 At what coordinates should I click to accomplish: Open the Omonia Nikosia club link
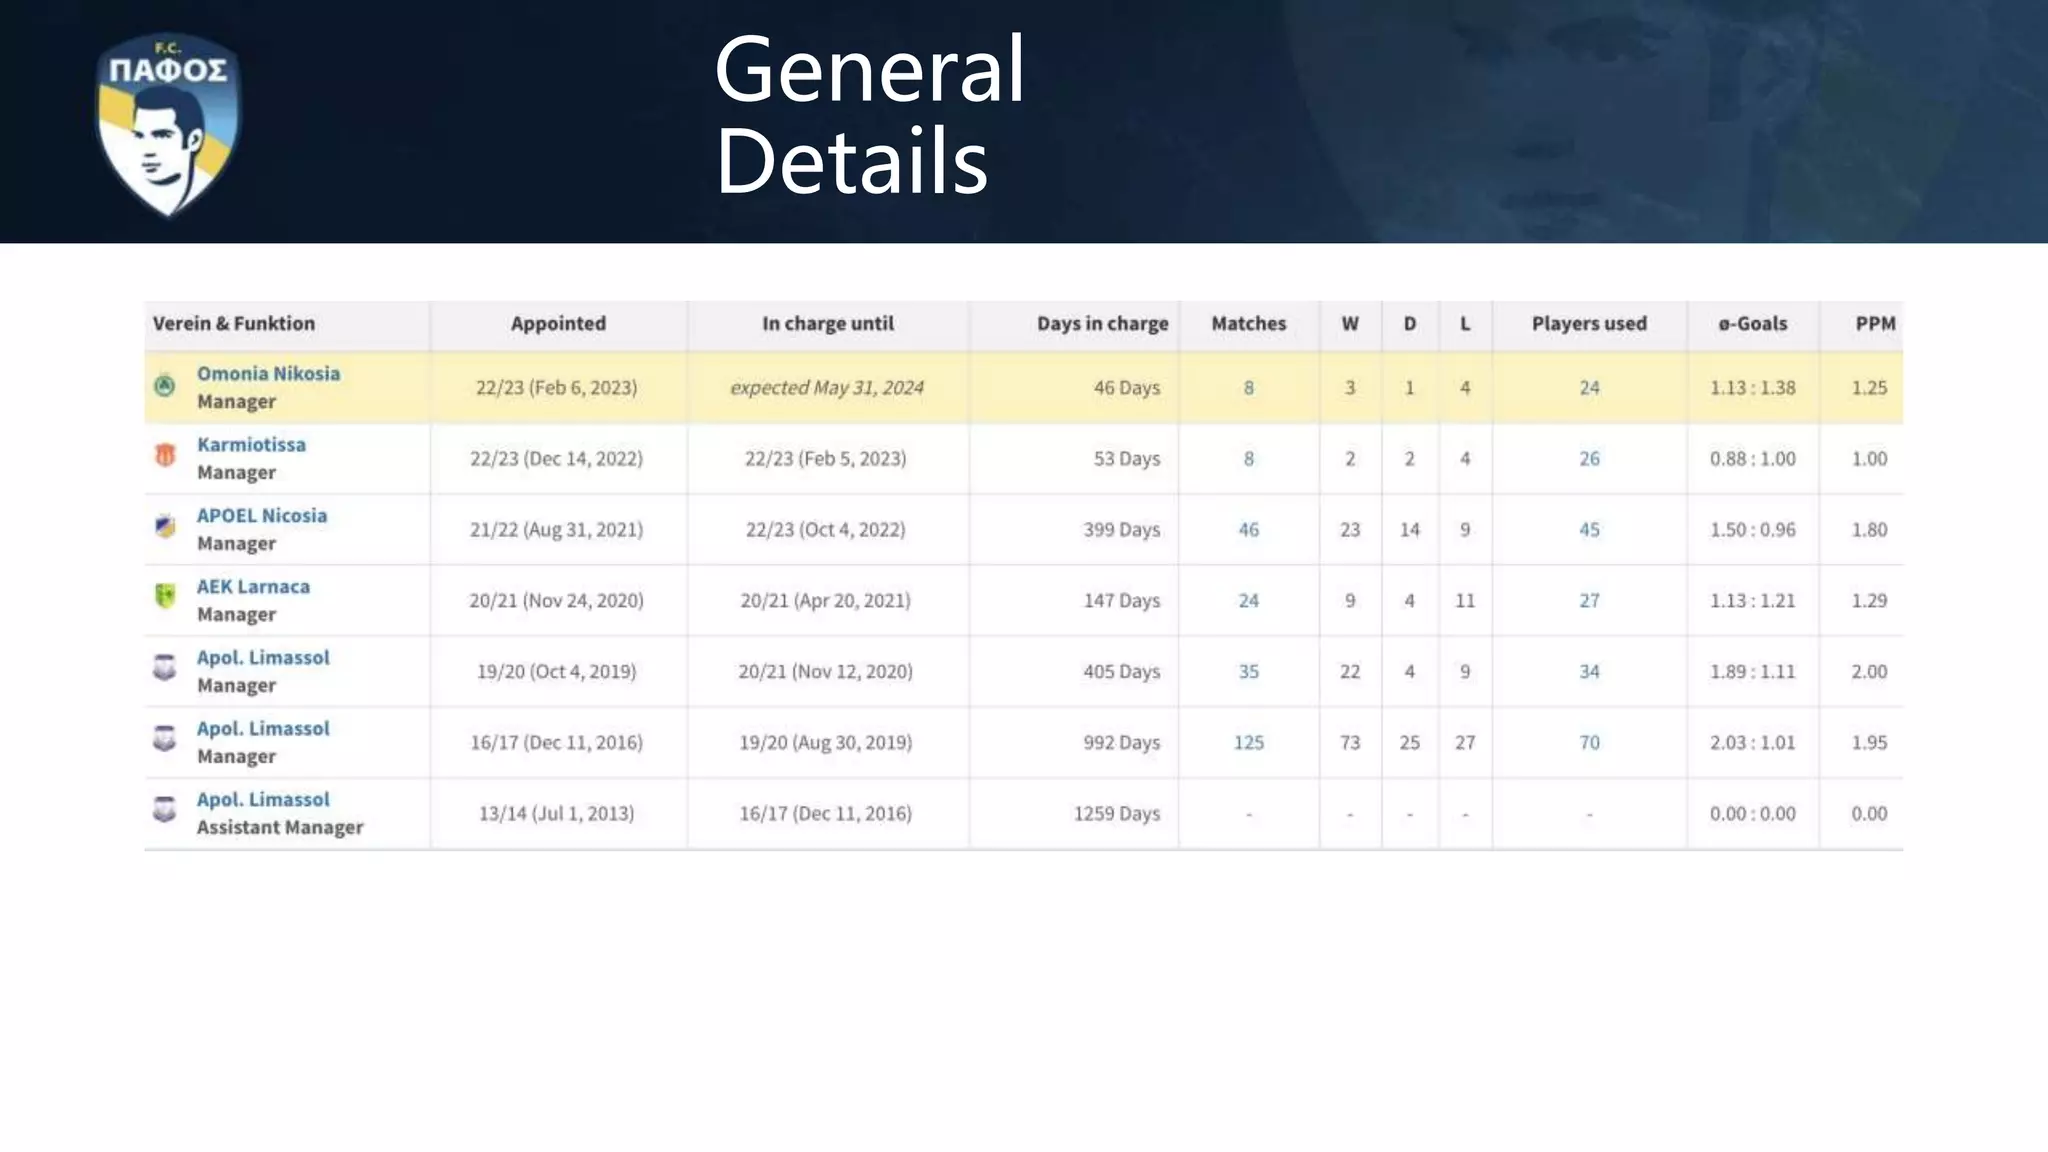click(268, 373)
